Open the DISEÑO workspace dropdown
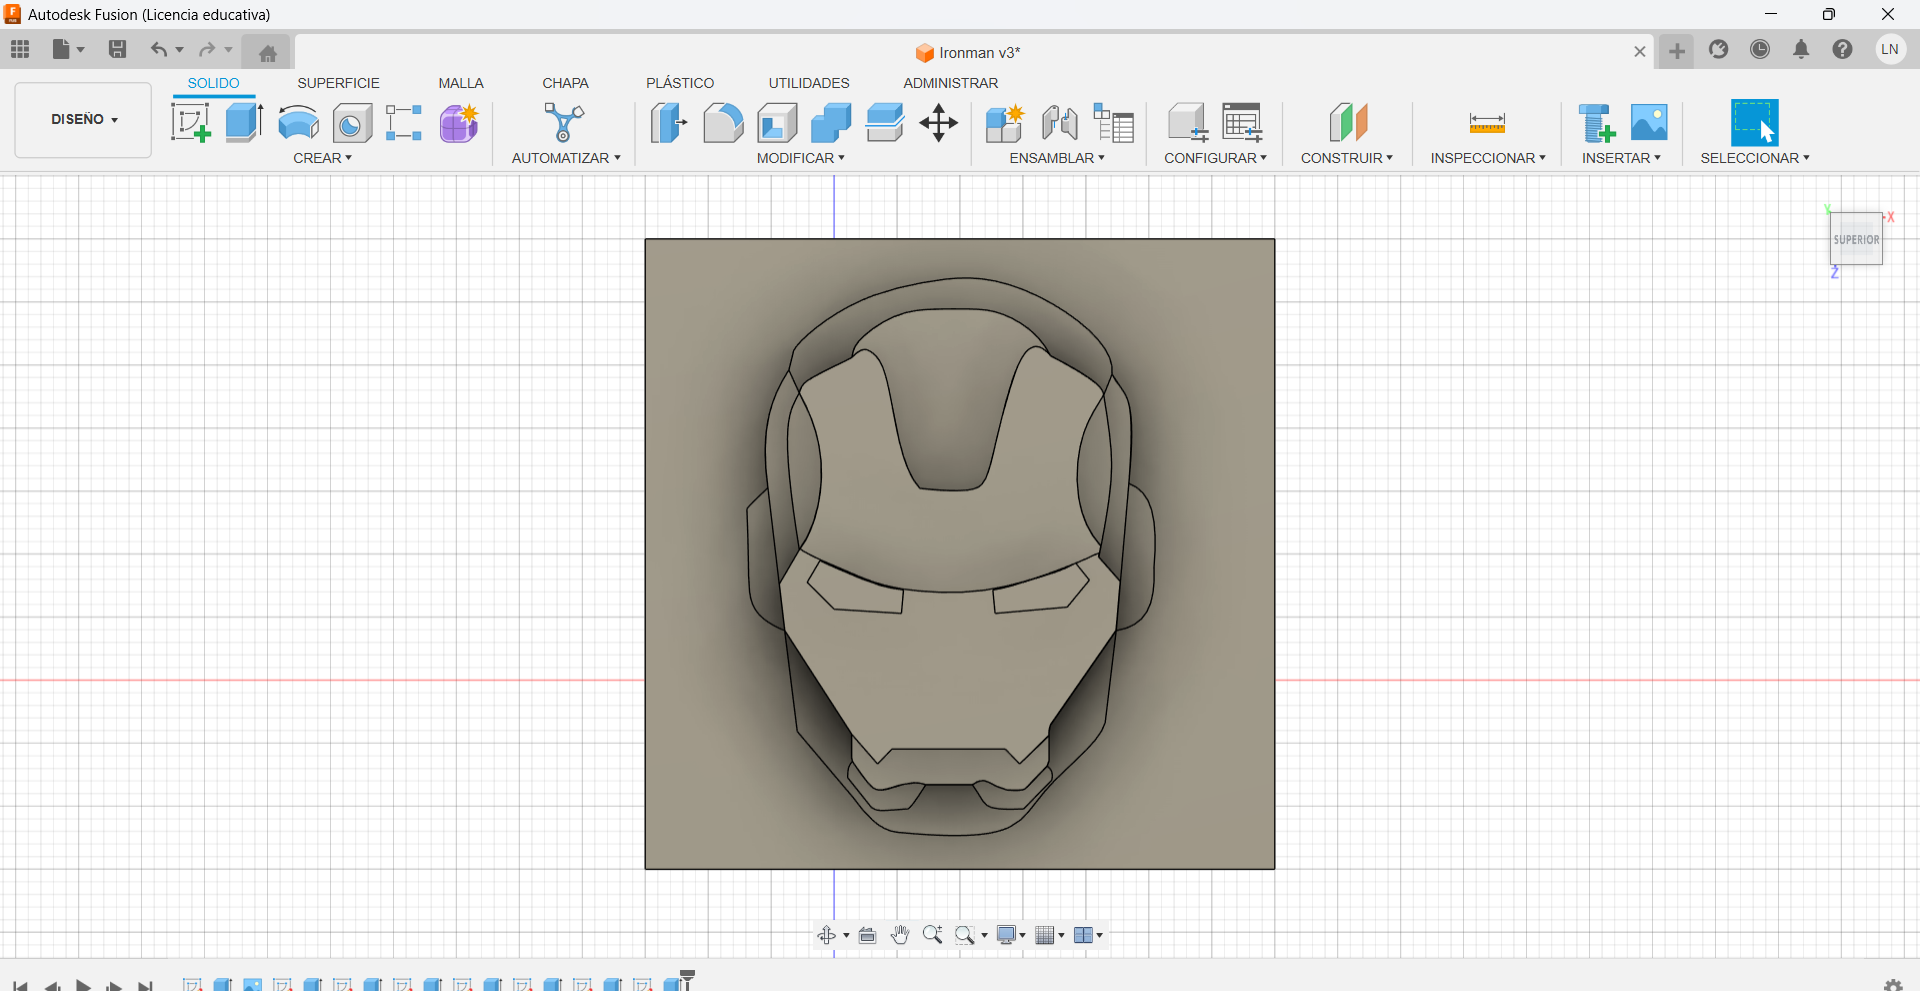This screenshot has height=991, width=1920. coord(84,120)
